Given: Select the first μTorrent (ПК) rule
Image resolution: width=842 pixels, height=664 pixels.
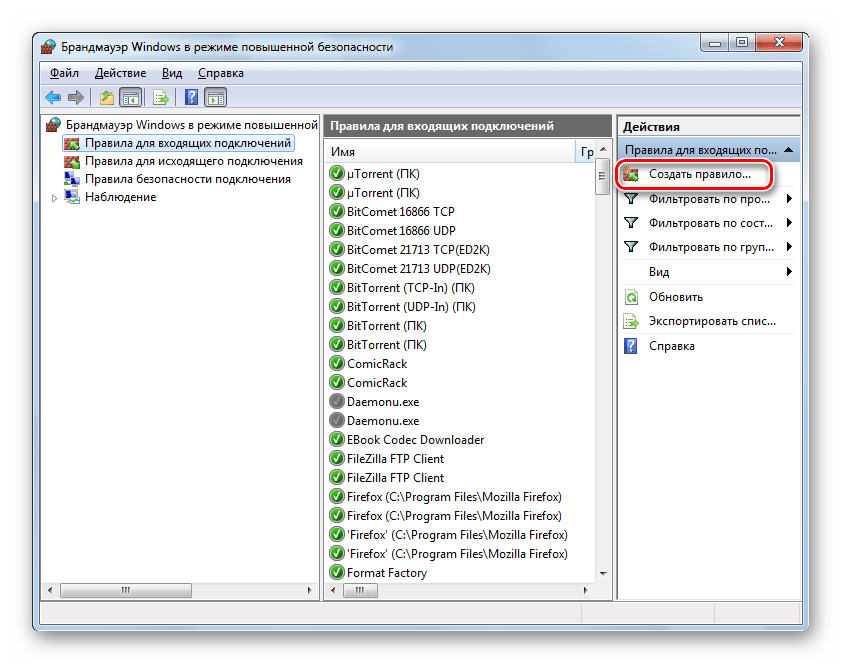Looking at the screenshot, I should pos(383,174).
